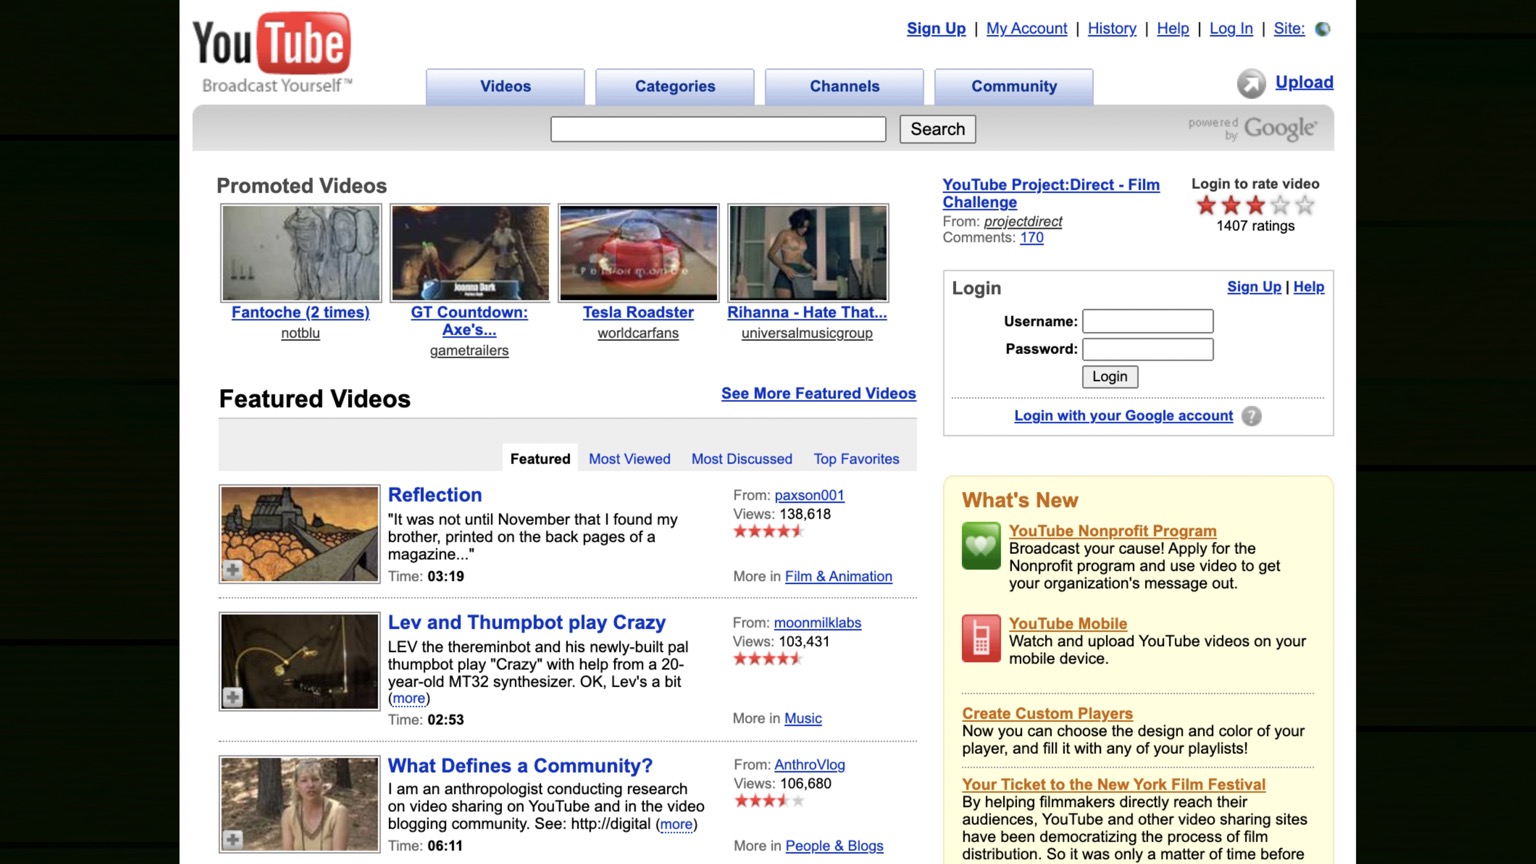Visit the AnthroVlog user link

(x=809, y=765)
